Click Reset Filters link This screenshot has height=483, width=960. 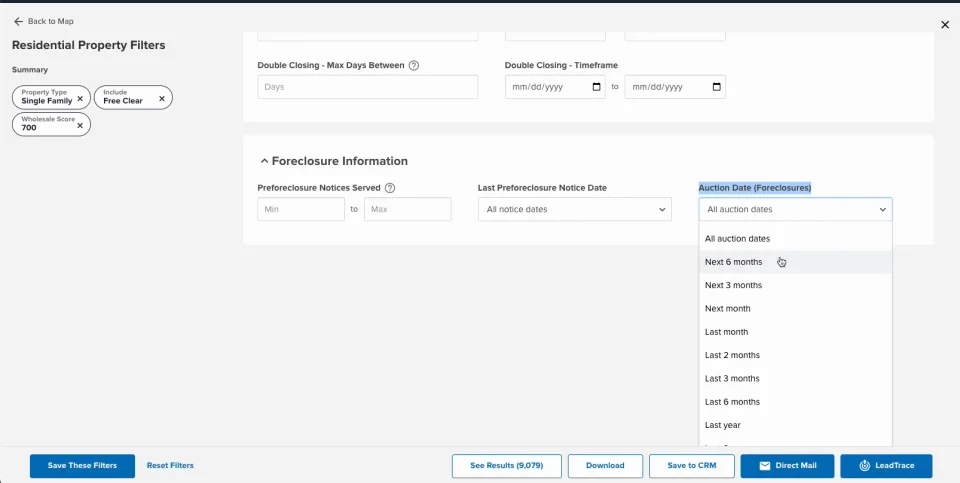(170, 466)
